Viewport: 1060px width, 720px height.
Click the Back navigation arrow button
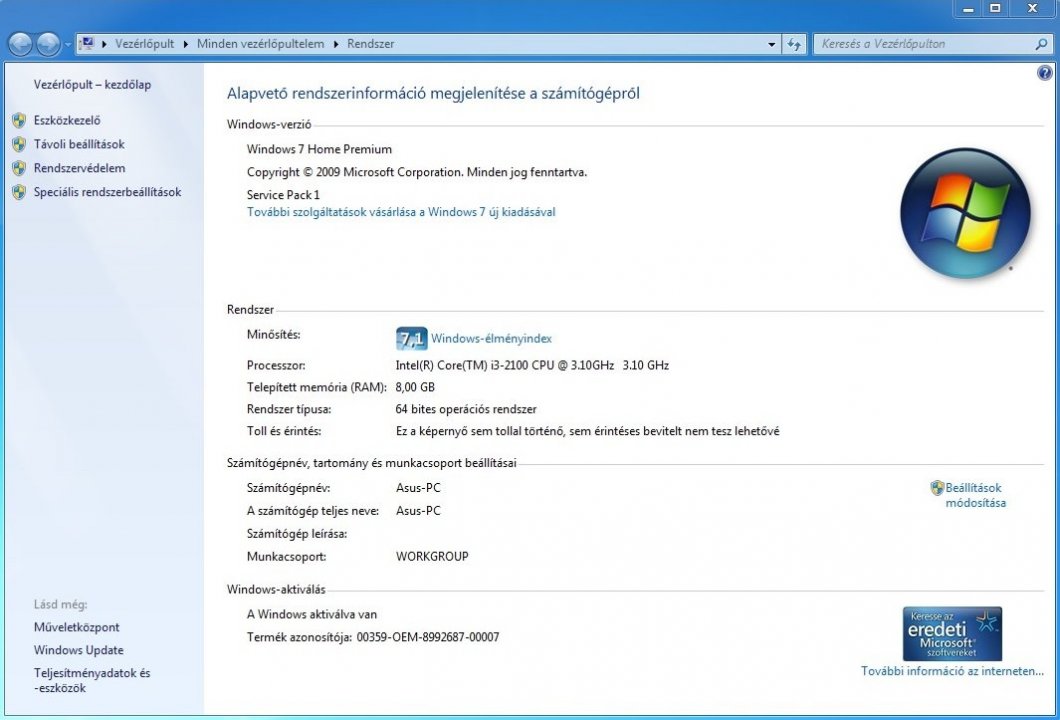tap(20, 45)
